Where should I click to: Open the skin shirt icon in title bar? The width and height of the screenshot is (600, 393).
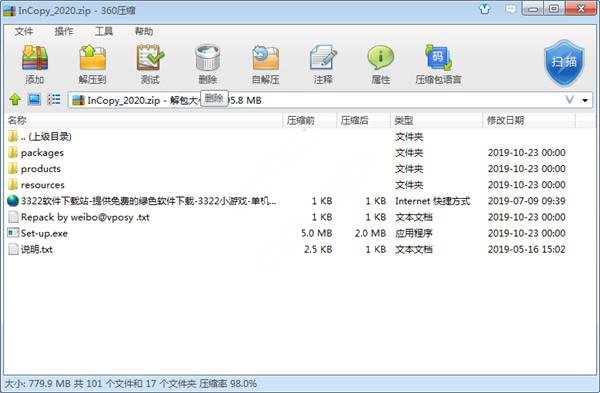click(x=485, y=9)
